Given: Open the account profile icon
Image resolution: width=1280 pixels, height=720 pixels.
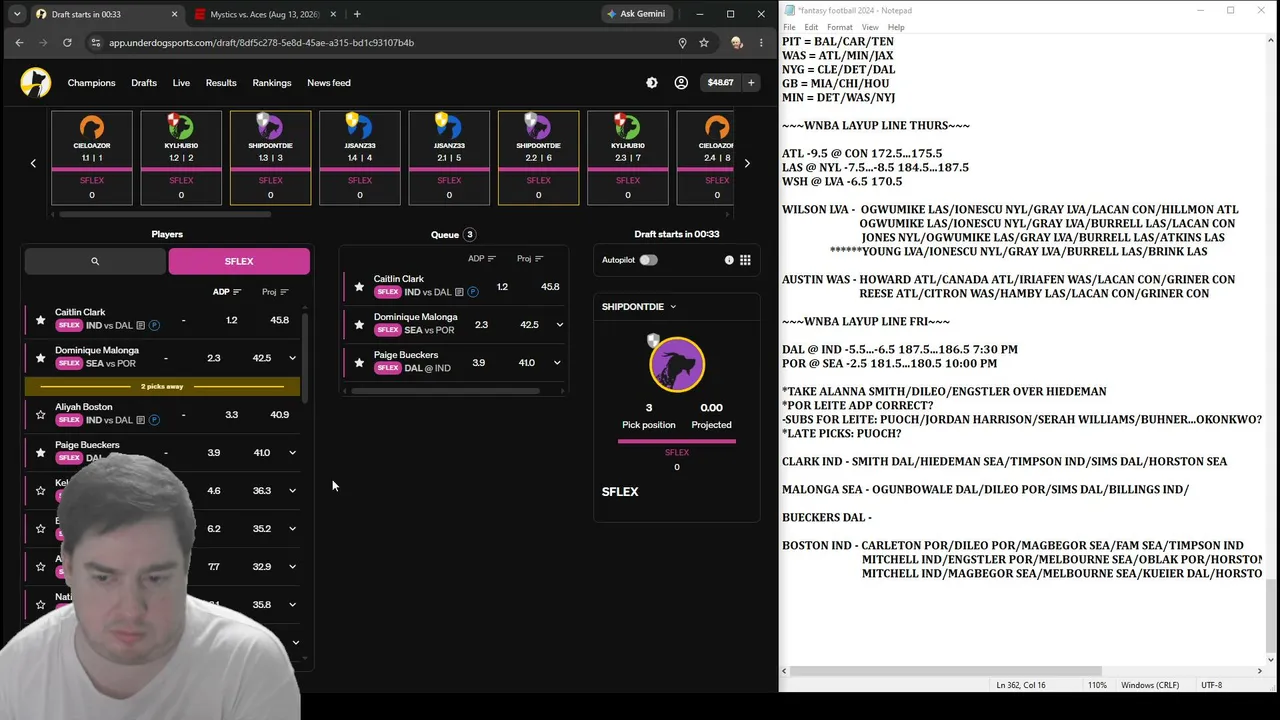Looking at the screenshot, I should point(681,83).
